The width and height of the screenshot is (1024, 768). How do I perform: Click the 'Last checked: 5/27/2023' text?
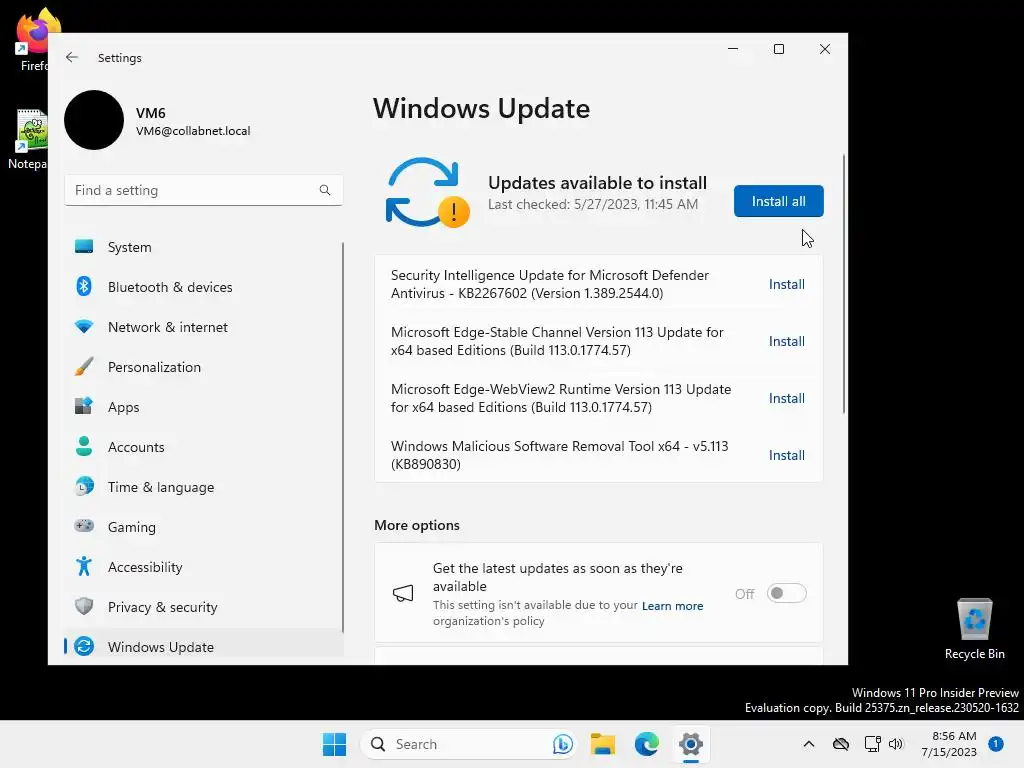592,204
